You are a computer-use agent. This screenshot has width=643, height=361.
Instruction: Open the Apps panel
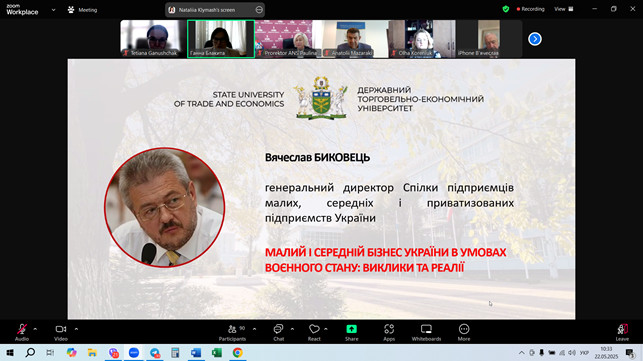tap(389, 332)
